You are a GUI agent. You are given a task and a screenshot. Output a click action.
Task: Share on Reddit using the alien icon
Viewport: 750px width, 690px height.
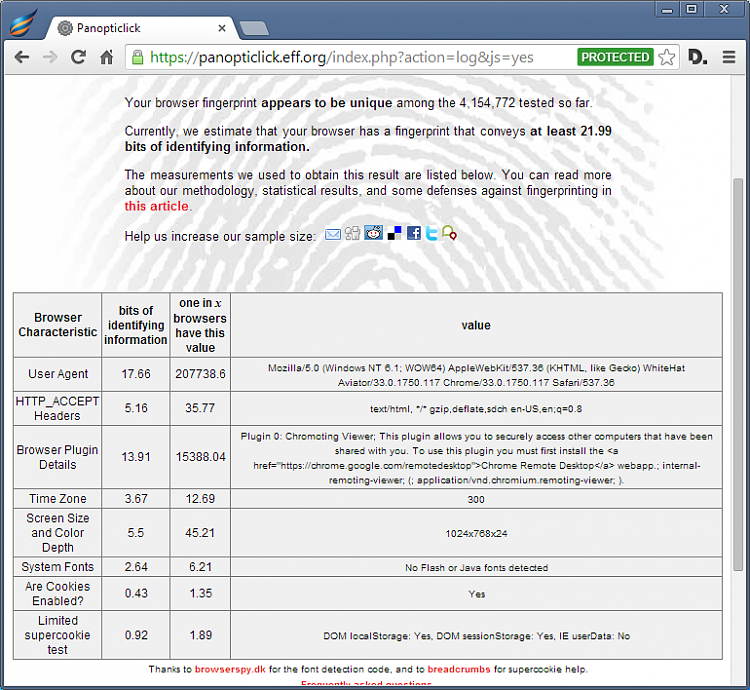[373, 233]
